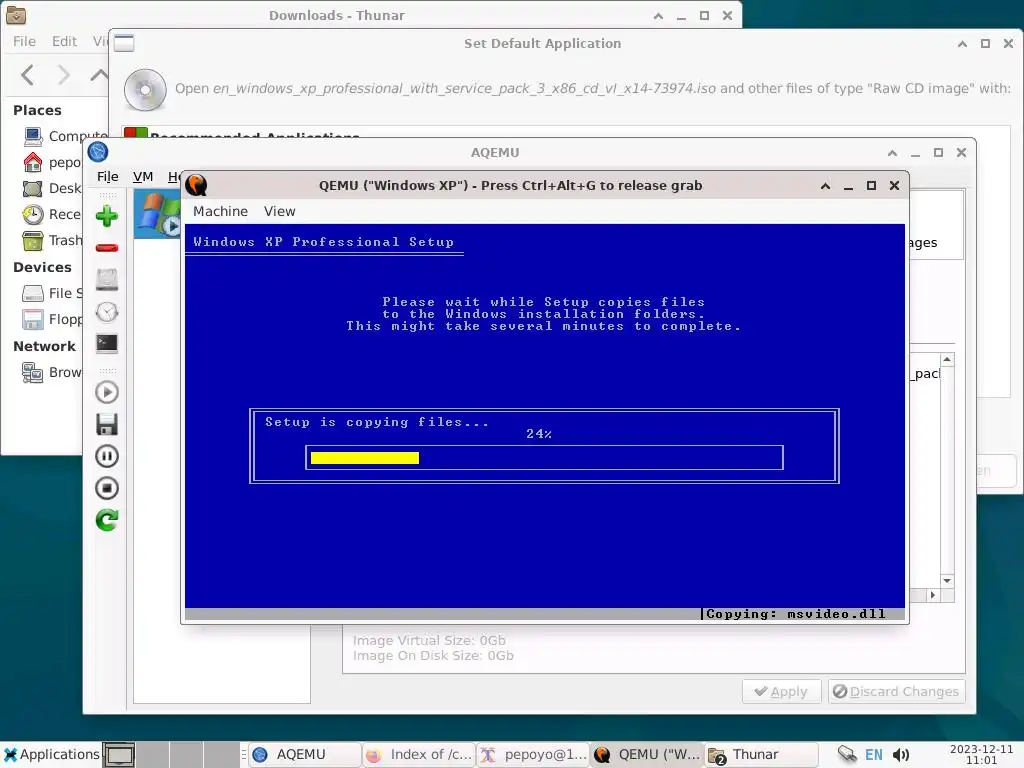Click the Show Desktop icon in panel
This screenshot has width=1024, height=768.
pyautogui.click(x=119, y=754)
